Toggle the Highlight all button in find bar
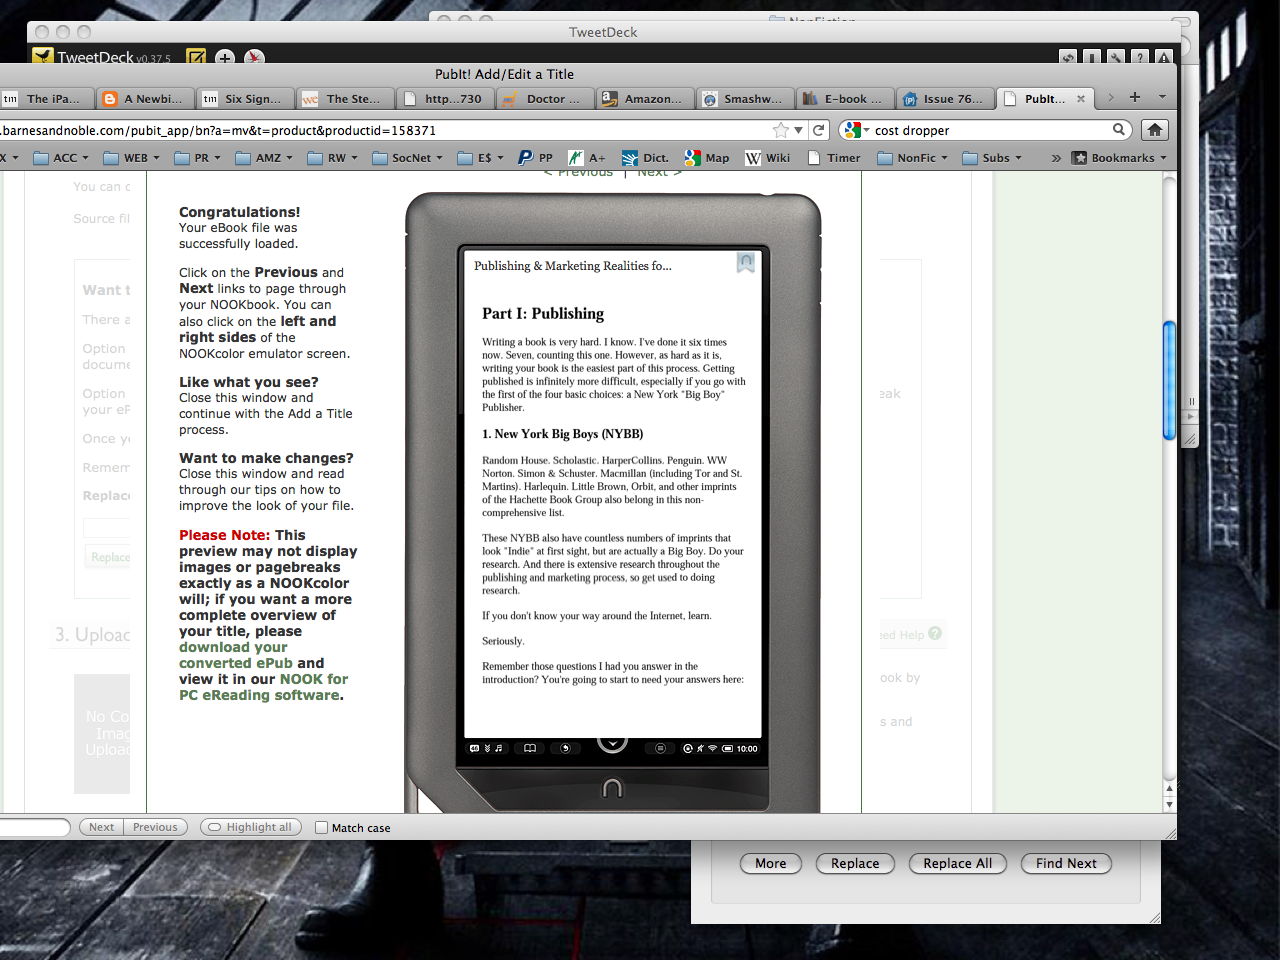 (x=251, y=827)
